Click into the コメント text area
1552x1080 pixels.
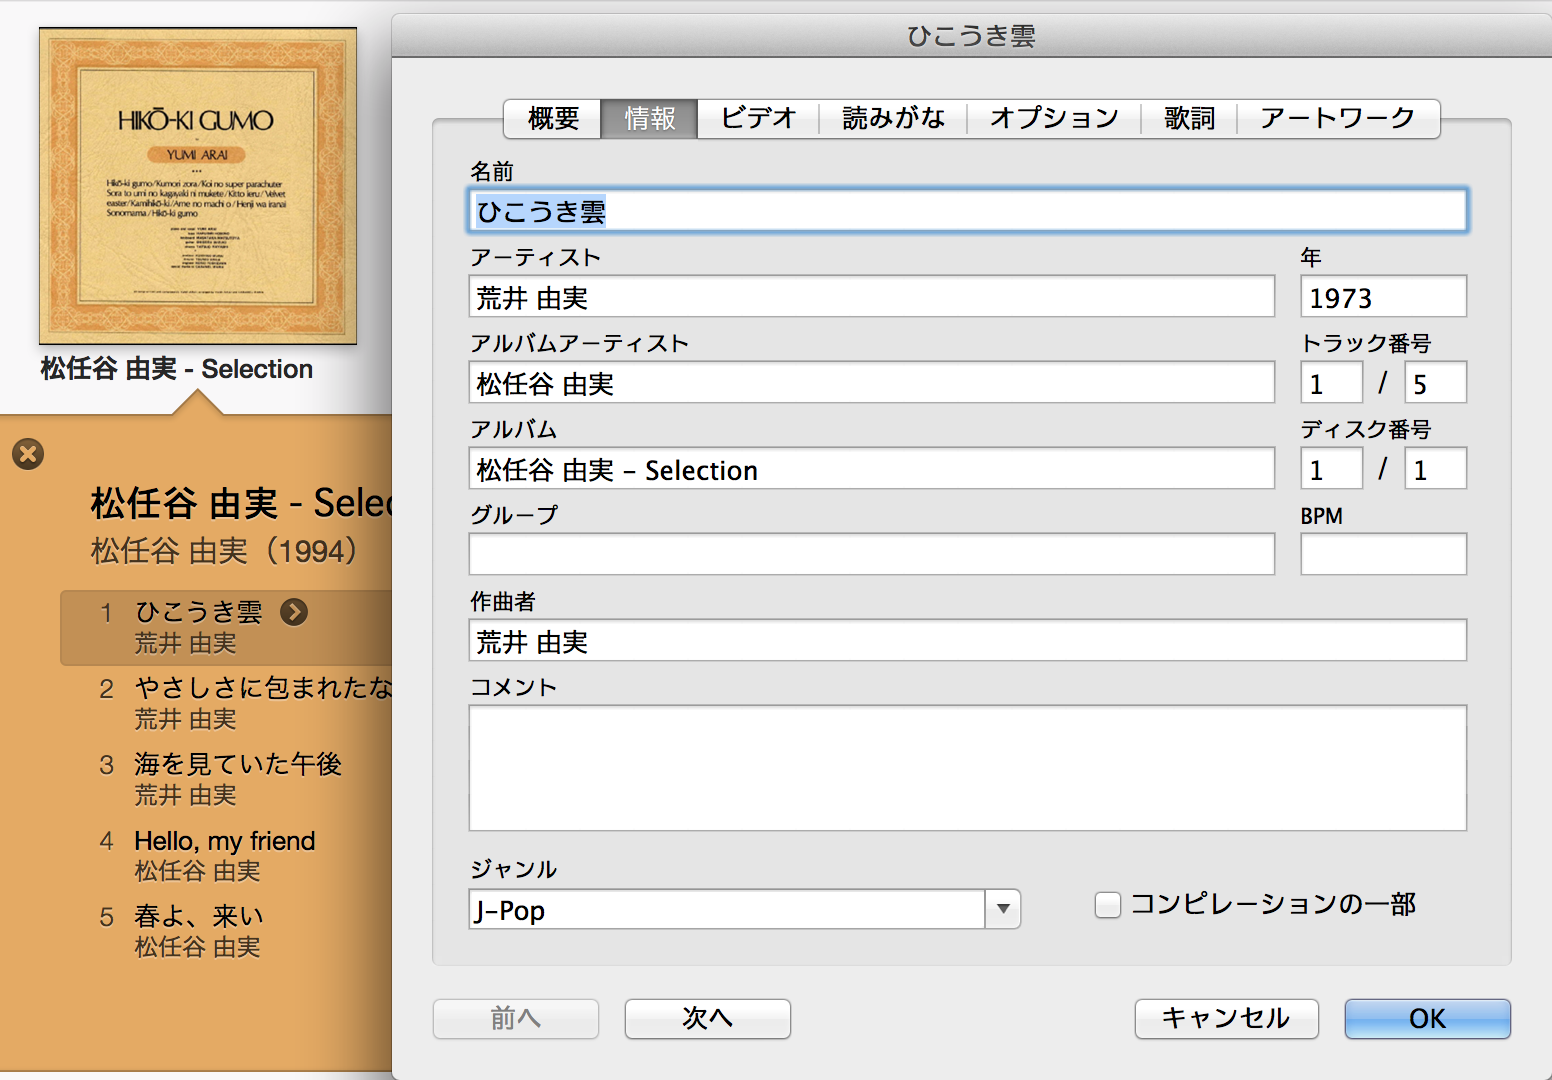(x=967, y=768)
